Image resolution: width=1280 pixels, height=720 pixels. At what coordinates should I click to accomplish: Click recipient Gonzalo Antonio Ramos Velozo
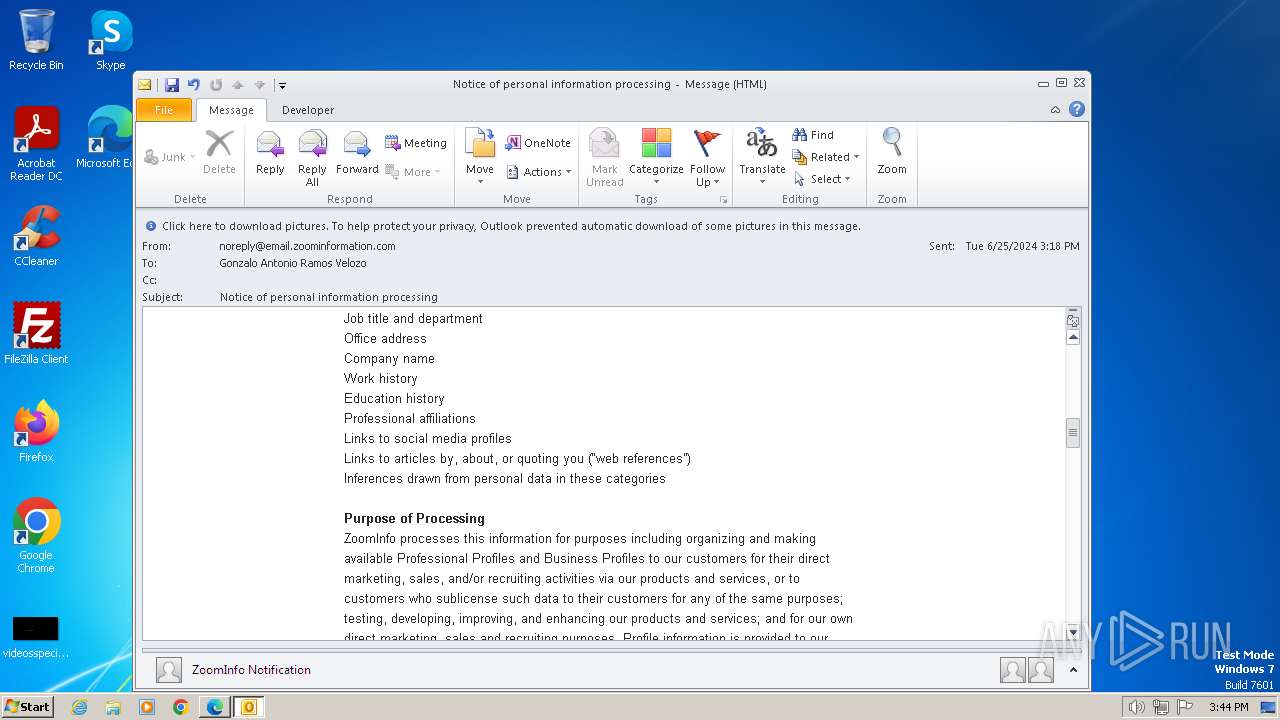point(293,263)
